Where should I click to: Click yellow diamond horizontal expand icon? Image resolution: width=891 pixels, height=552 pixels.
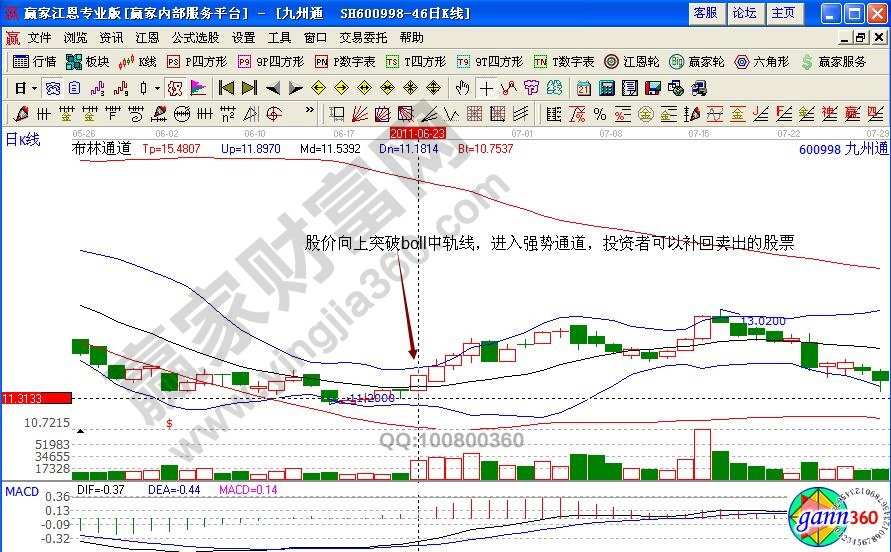(365, 88)
